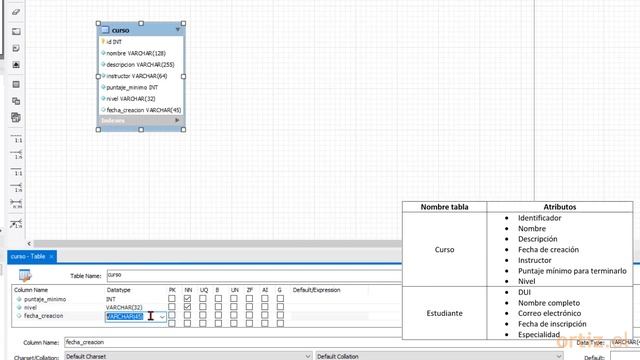Click the Datatype column header
The image size is (640, 360).
pyautogui.click(x=118, y=290)
